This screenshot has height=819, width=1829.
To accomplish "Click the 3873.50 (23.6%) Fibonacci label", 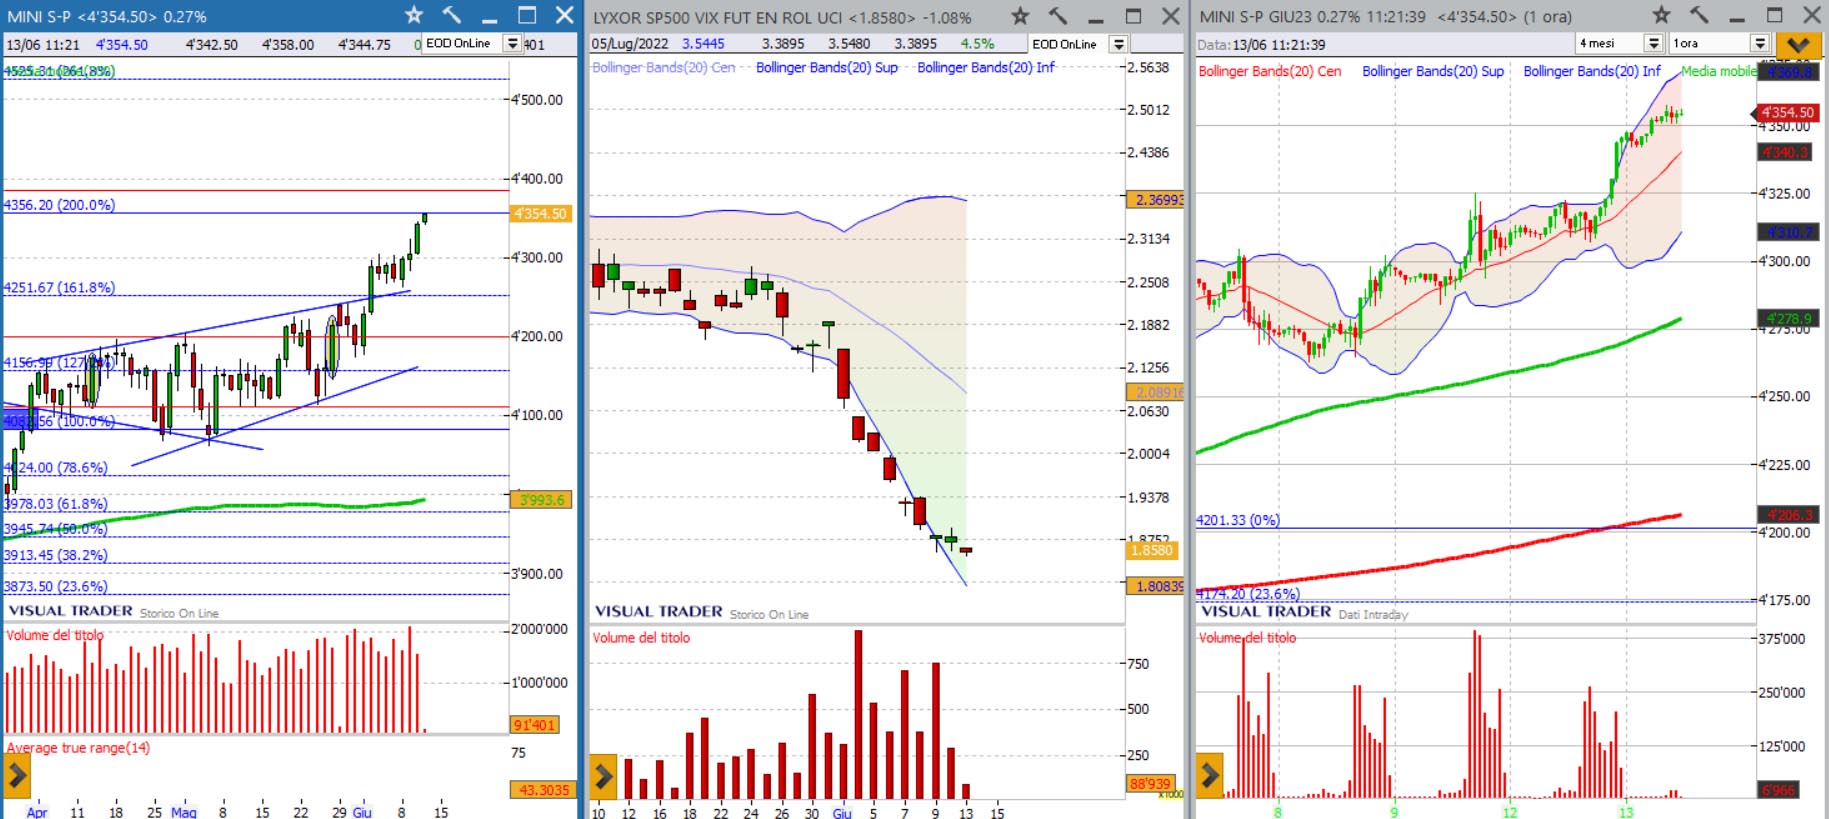I will point(55,587).
